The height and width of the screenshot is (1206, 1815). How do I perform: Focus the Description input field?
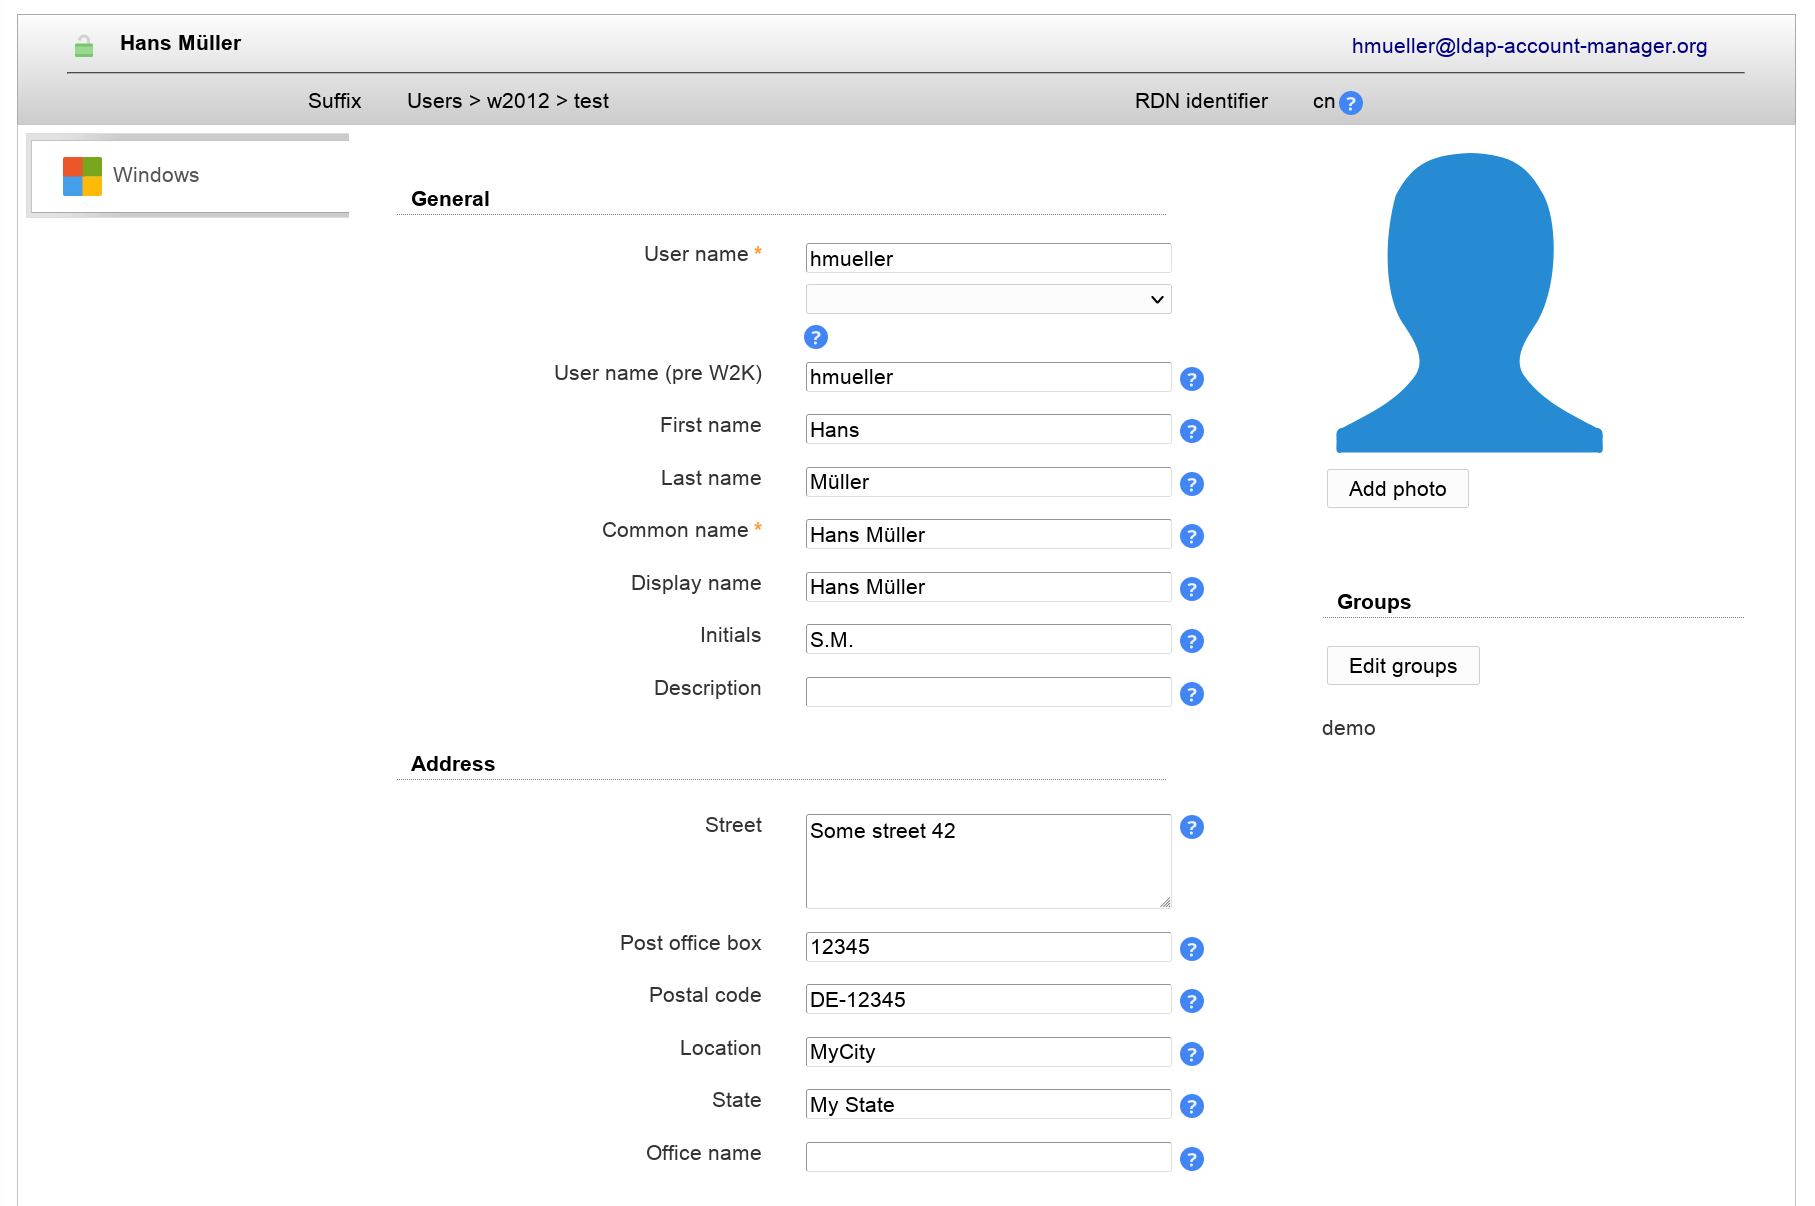(x=988, y=692)
